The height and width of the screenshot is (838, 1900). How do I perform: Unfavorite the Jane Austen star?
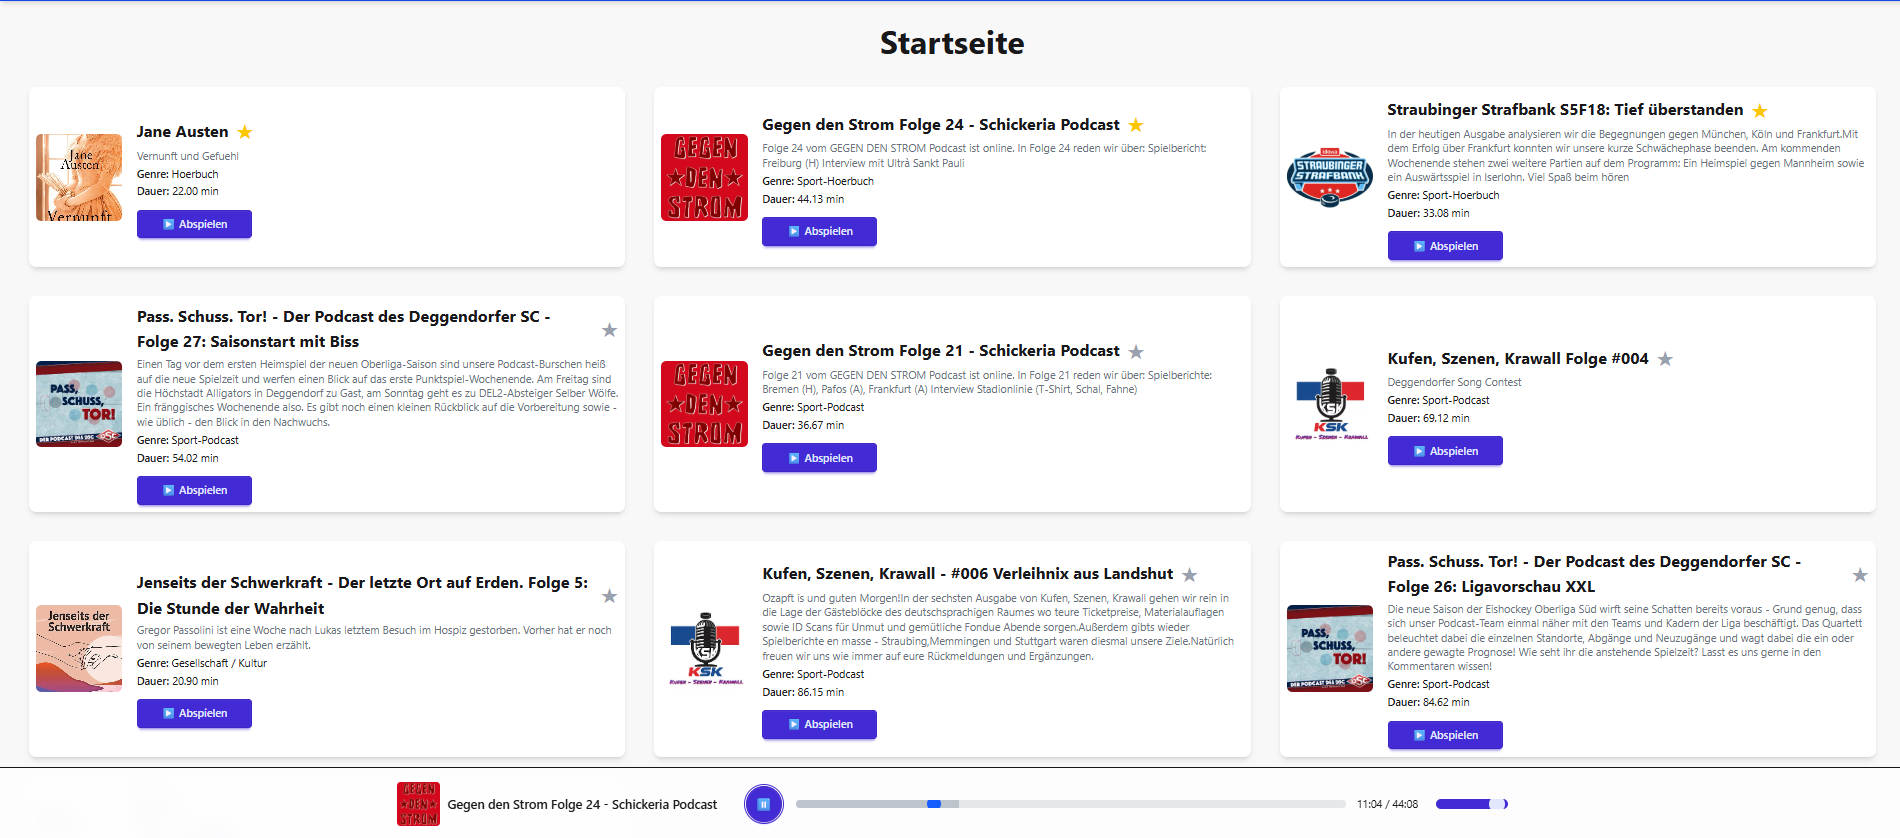[245, 132]
